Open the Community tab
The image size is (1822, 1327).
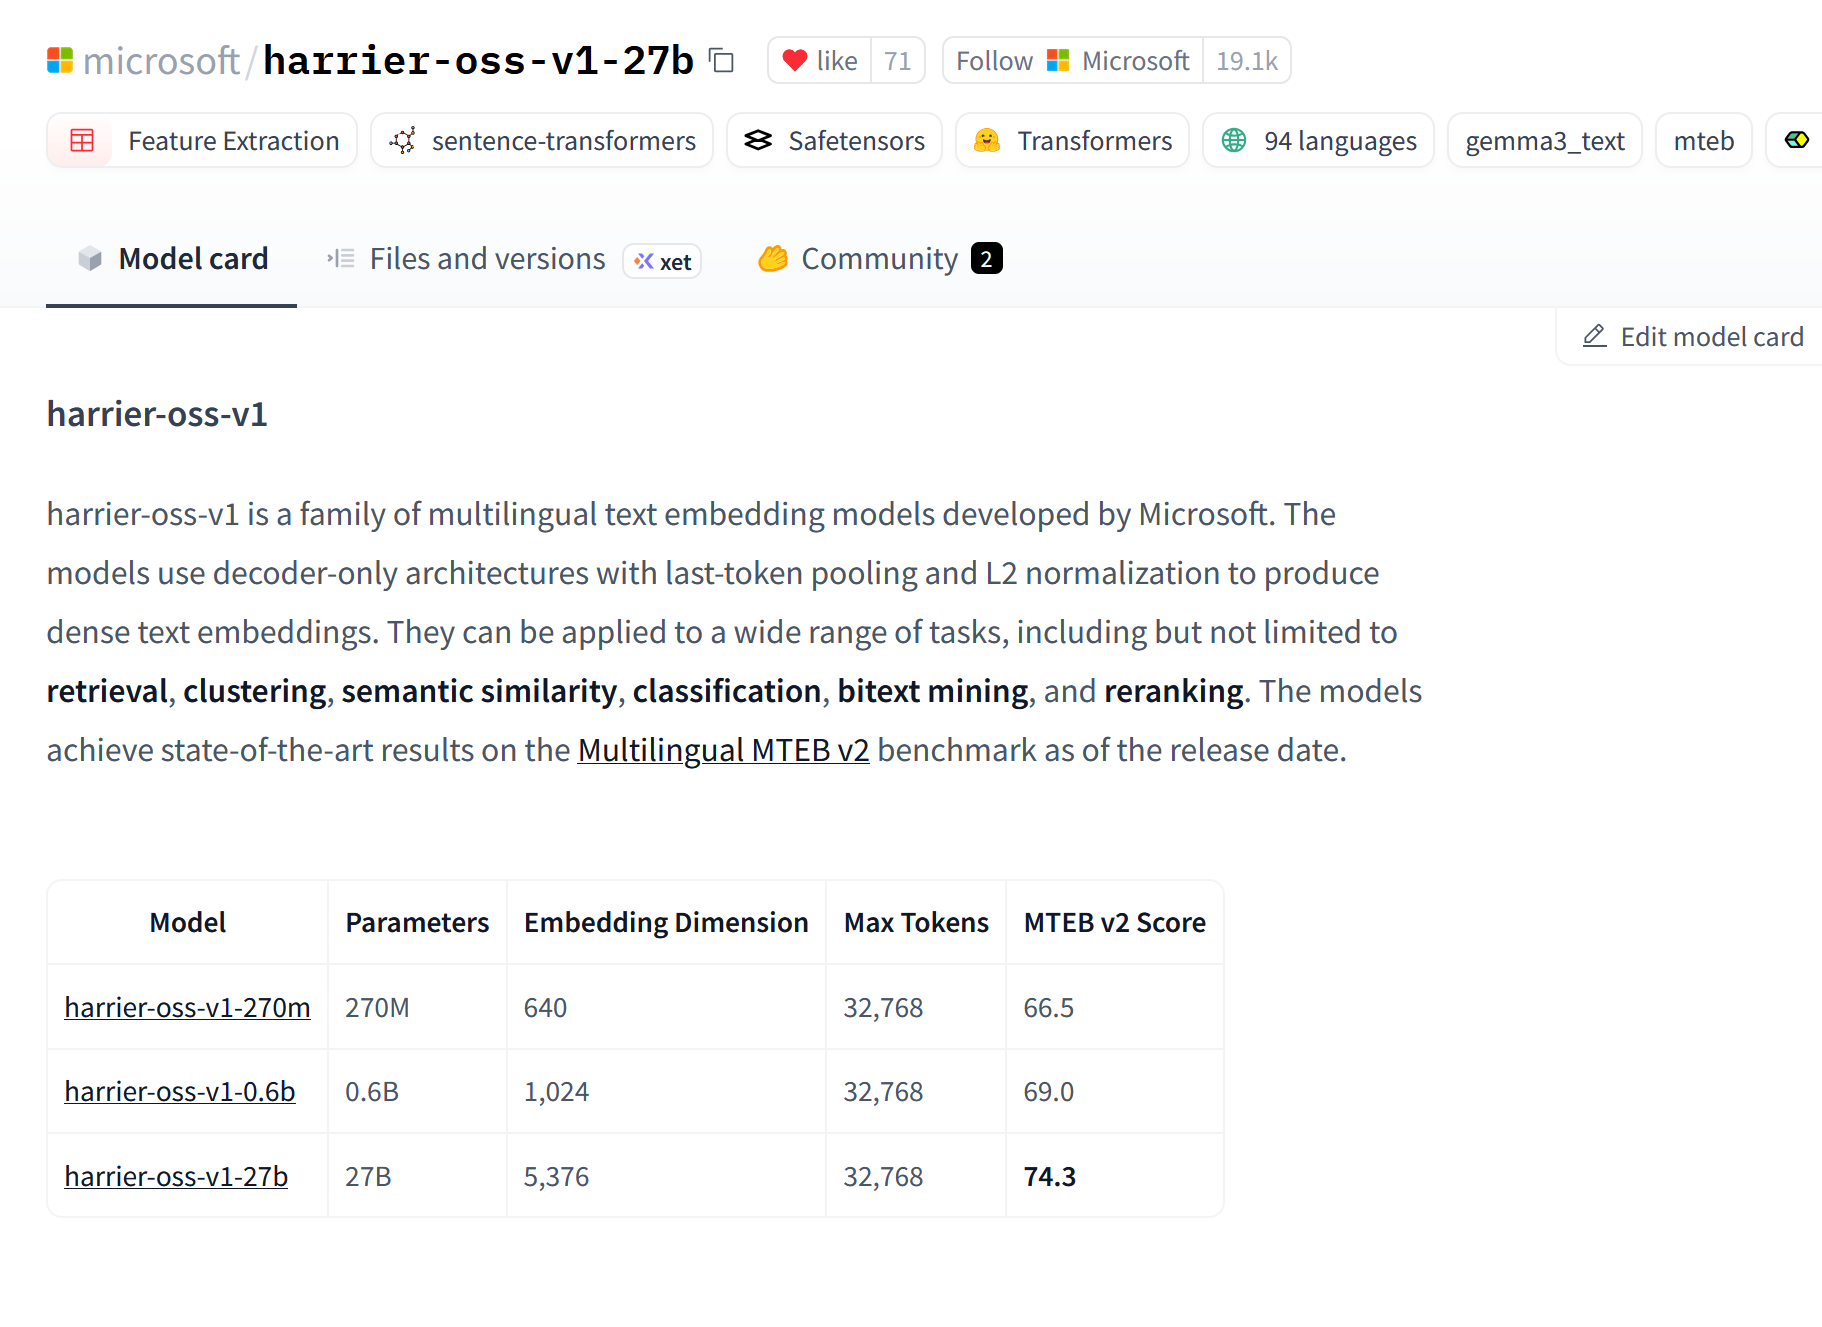879,259
